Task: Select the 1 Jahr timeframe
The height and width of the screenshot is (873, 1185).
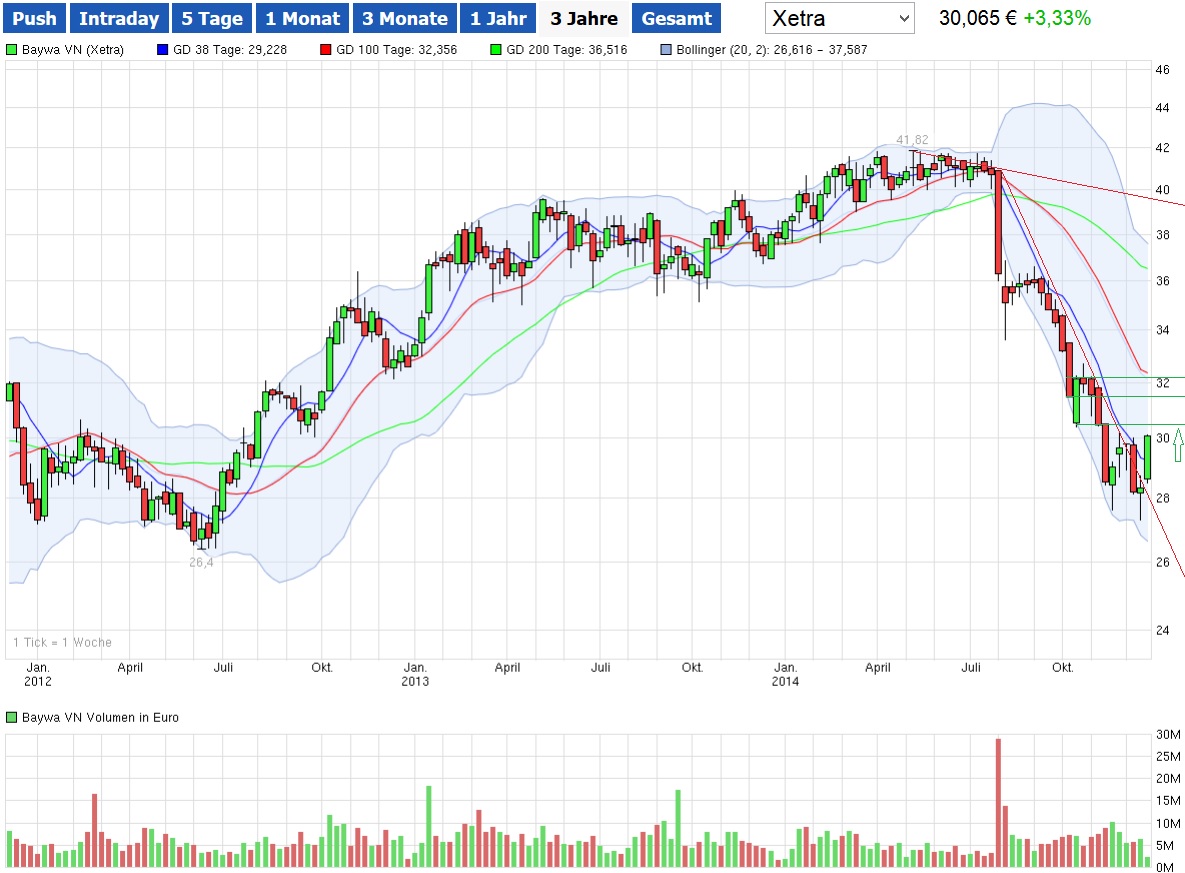Action: (x=500, y=17)
